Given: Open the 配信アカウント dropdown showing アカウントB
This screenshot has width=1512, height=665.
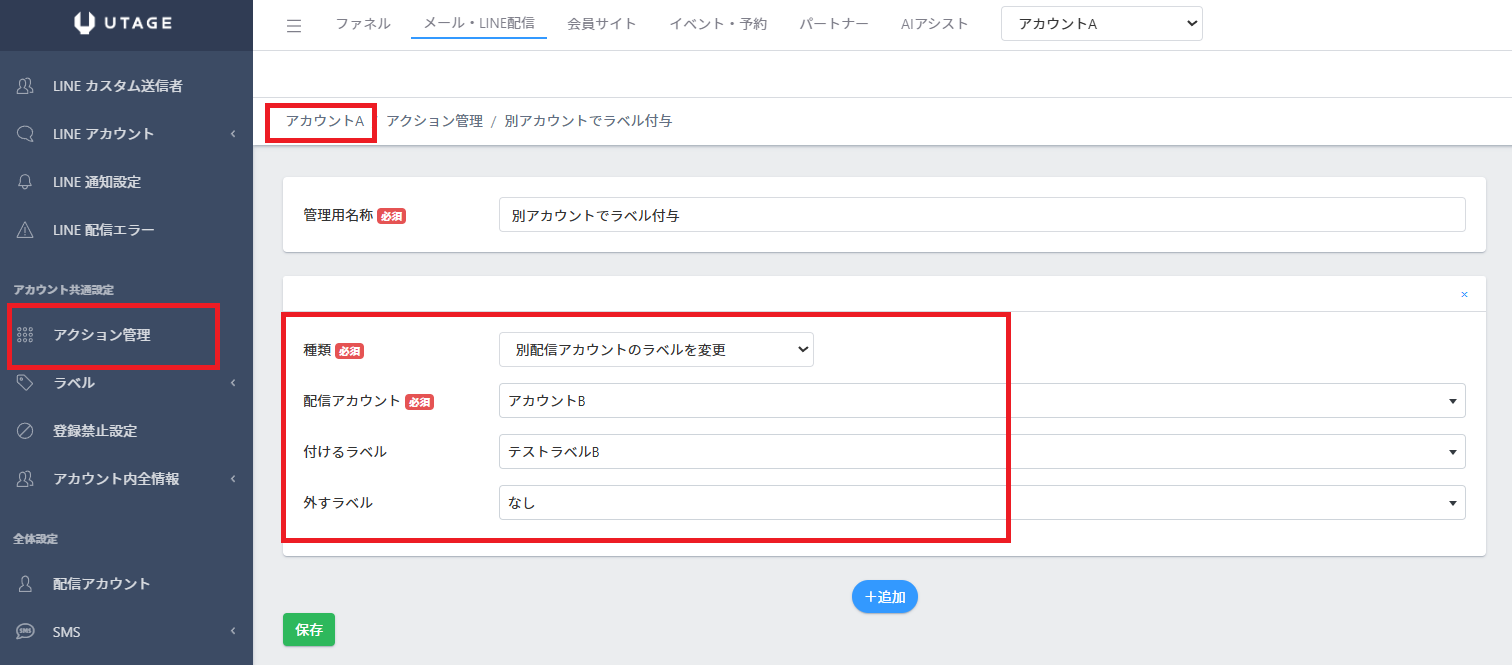Looking at the screenshot, I should click(982, 400).
